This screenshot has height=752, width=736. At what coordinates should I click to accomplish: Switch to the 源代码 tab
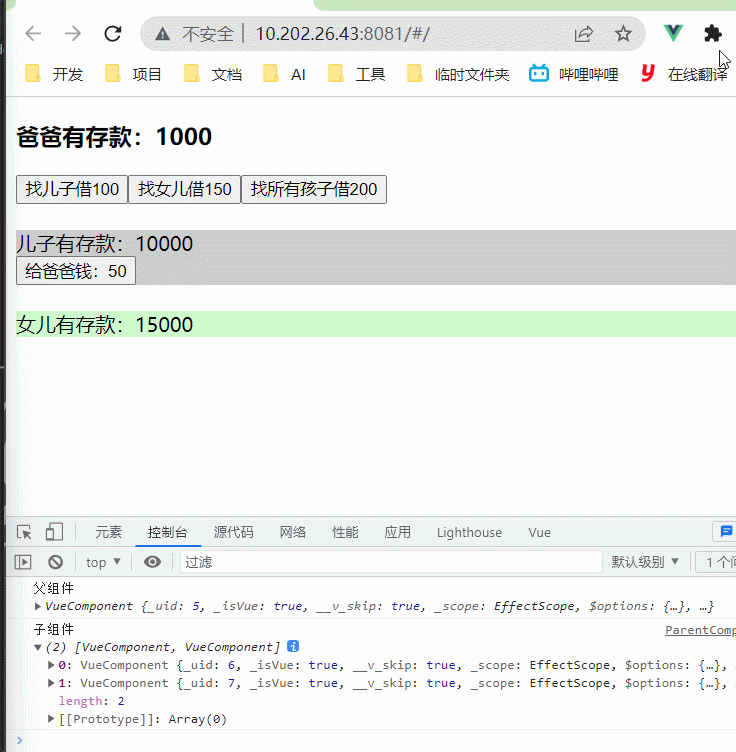click(x=234, y=532)
